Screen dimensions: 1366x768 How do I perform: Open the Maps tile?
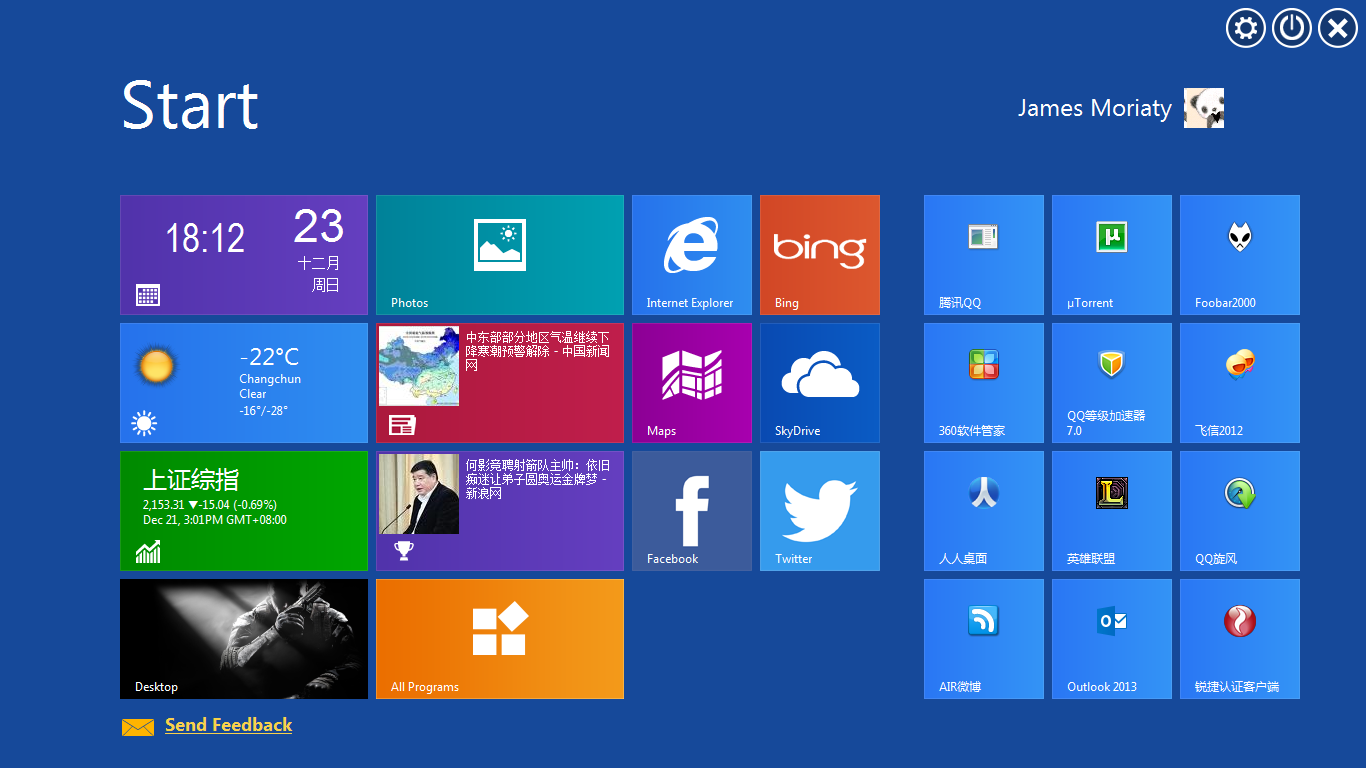[x=692, y=383]
